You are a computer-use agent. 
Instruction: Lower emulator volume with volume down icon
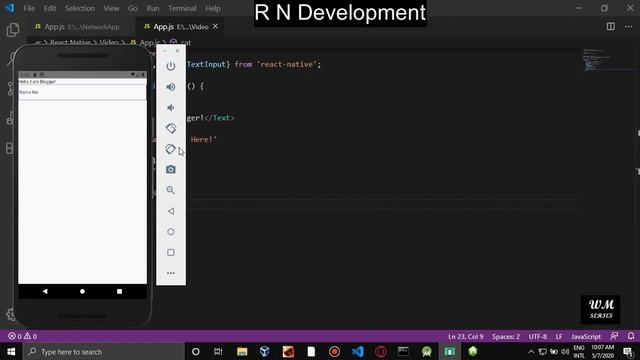click(171, 108)
